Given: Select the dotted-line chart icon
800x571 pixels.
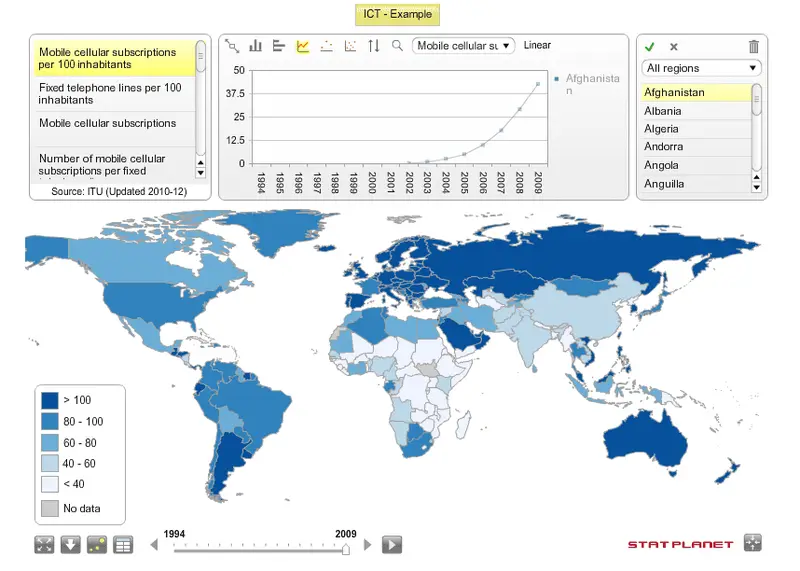Looking at the screenshot, I should pos(327,46).
